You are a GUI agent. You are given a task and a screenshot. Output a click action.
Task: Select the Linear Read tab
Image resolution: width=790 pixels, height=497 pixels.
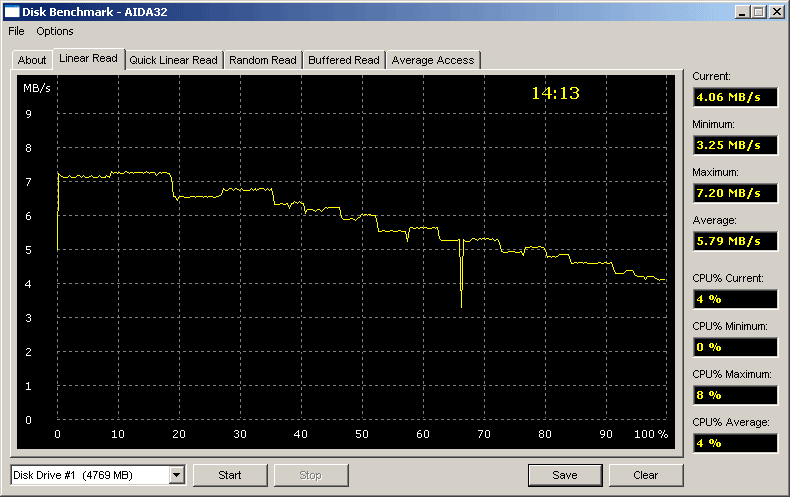pos(88,58)
